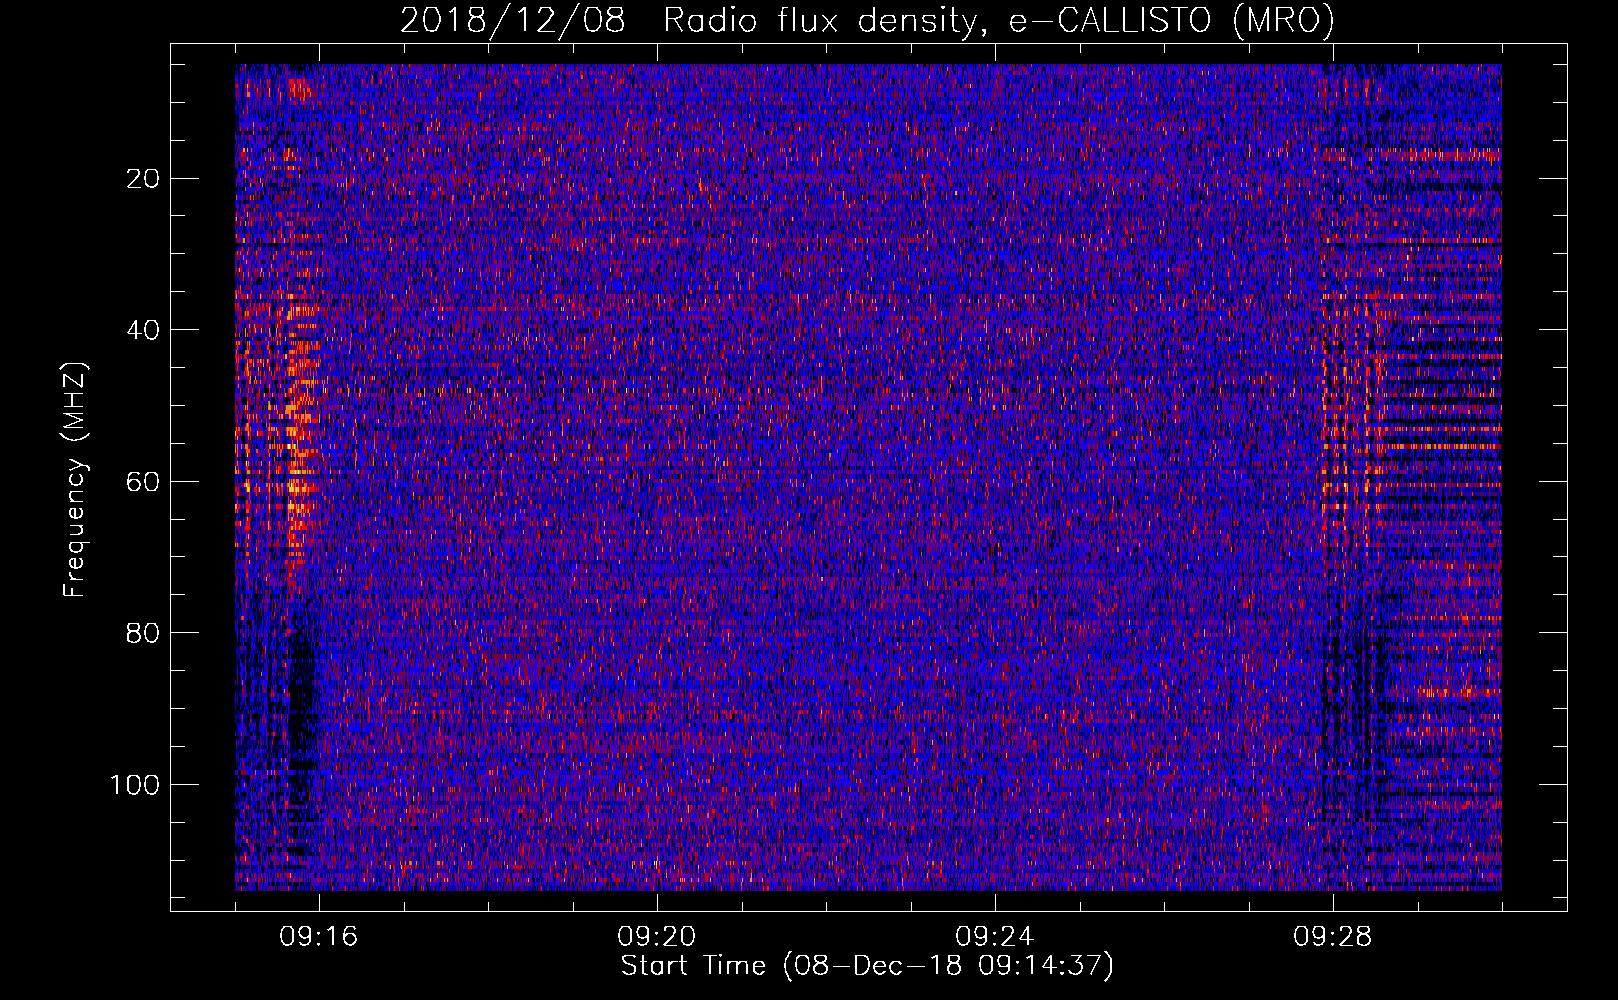Select the 09:28 time tick label

click(1333, 937)
